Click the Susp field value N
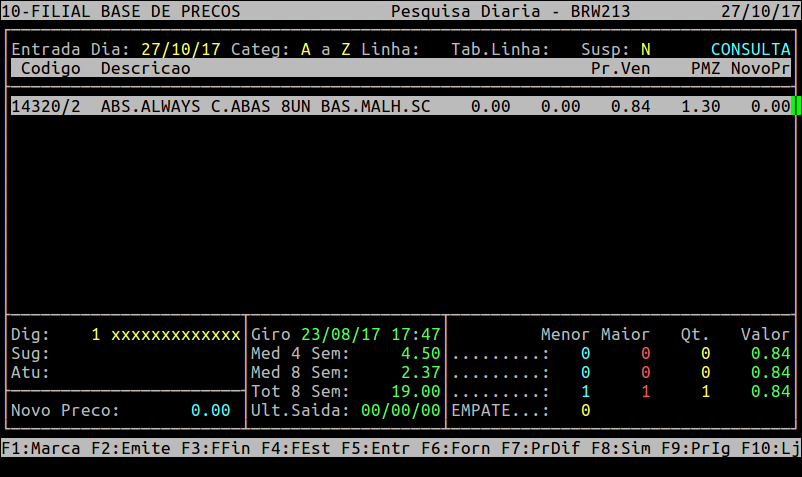 pos(646,49)
